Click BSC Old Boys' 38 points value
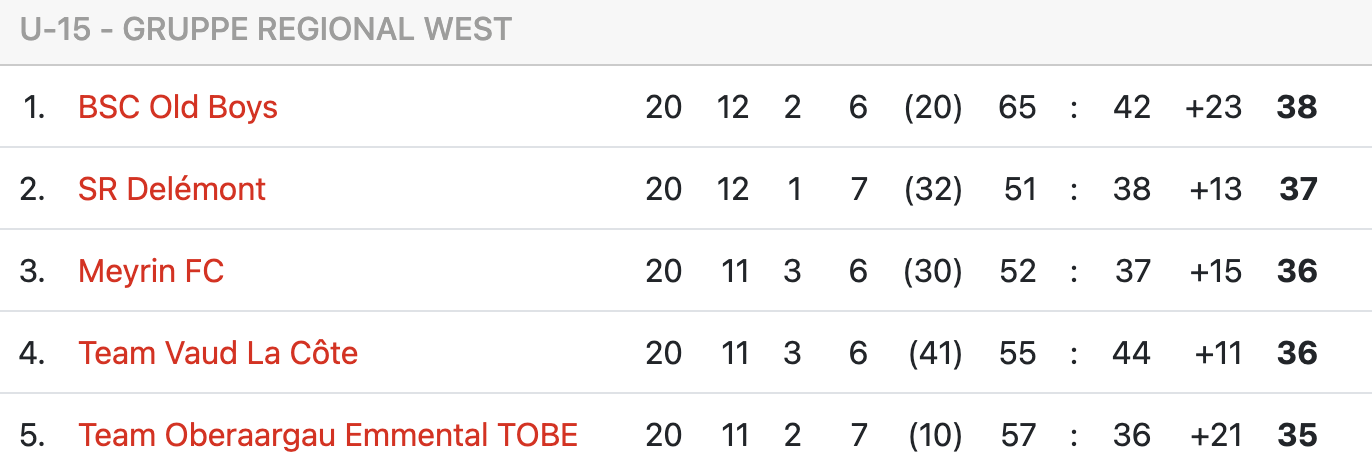The image size is (1372, 470). point(1297,107)
